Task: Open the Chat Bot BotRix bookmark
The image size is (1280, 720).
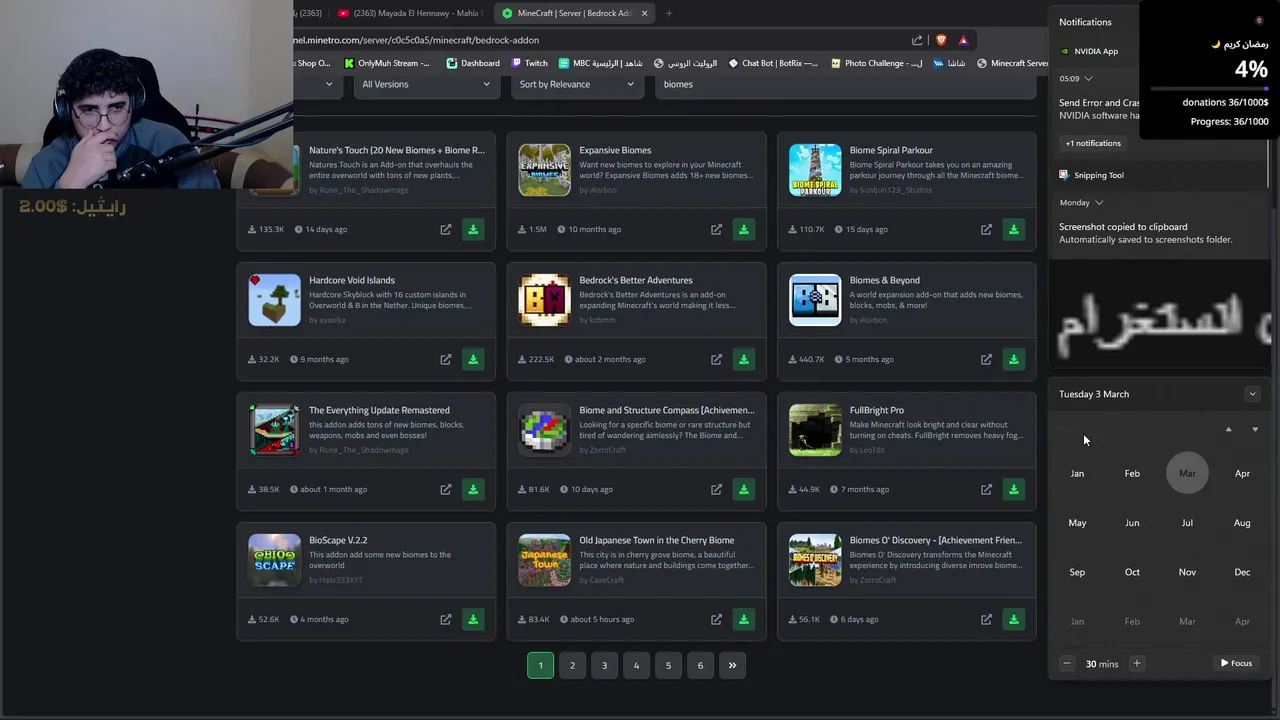Action: [x=773, y=63]
